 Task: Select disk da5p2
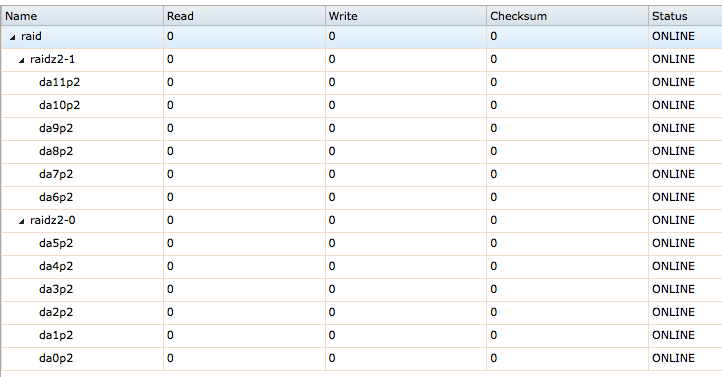pos(361,244)
